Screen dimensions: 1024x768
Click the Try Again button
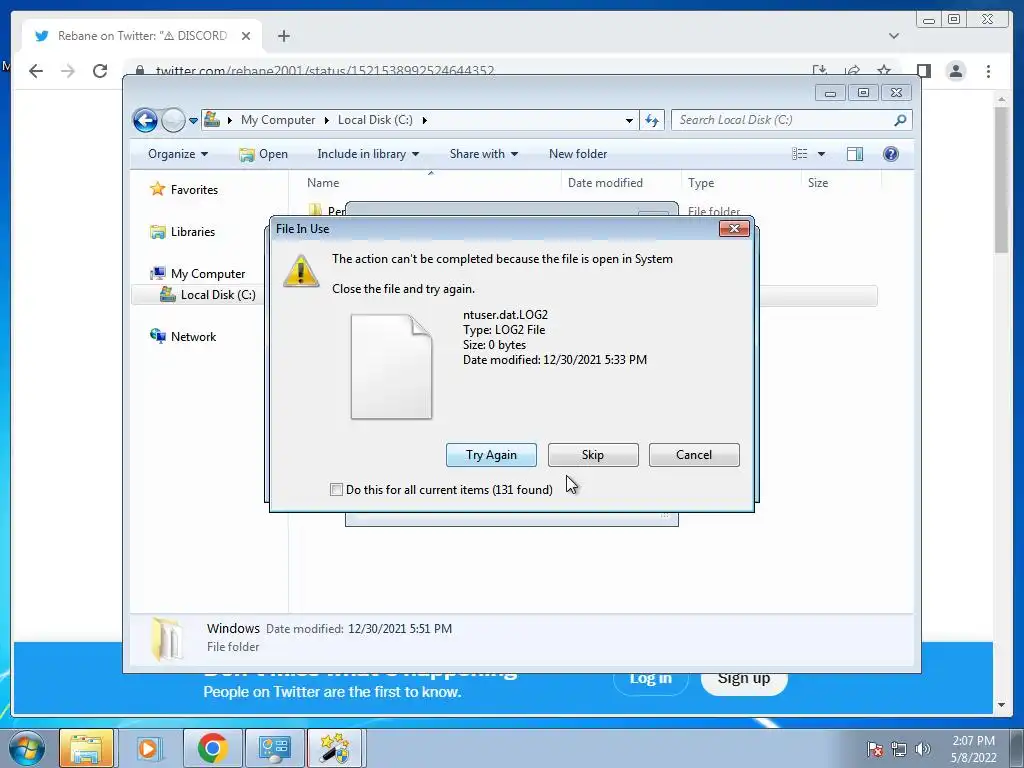point(491,455)
